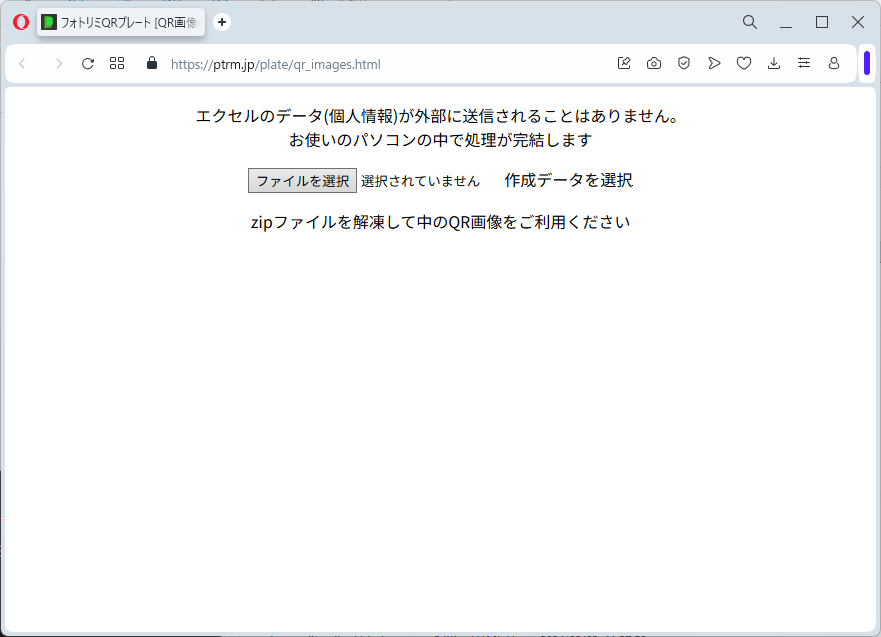This screenshot has height=637, width=881.
Task: Click the 作成データを選択 label
Action: point(568,180)
